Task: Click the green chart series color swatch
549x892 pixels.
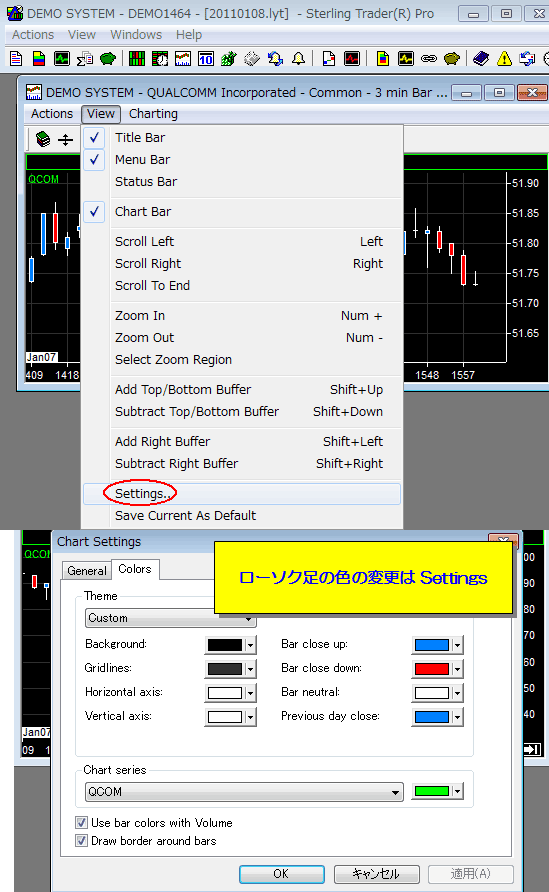Action: click(432, 791)
